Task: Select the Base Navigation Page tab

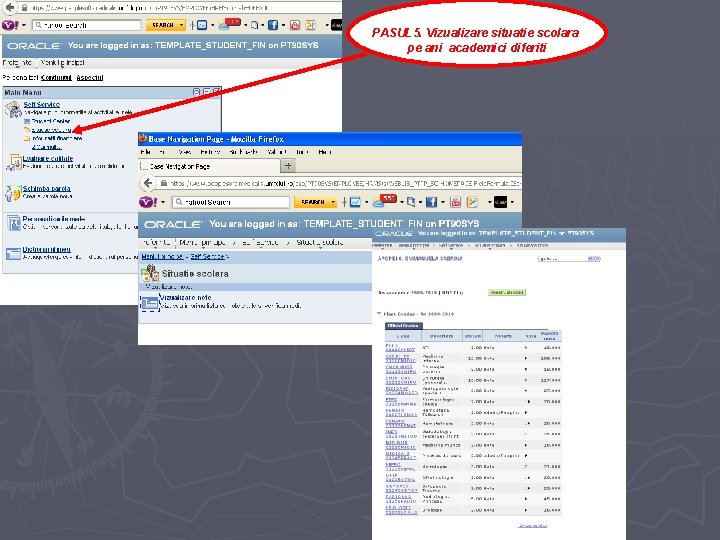Action: click(209, 166)
